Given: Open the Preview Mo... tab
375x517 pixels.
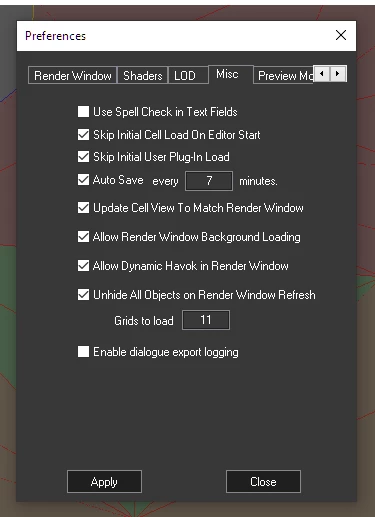Looking at the screenshot, I should (x=284, y=75).
